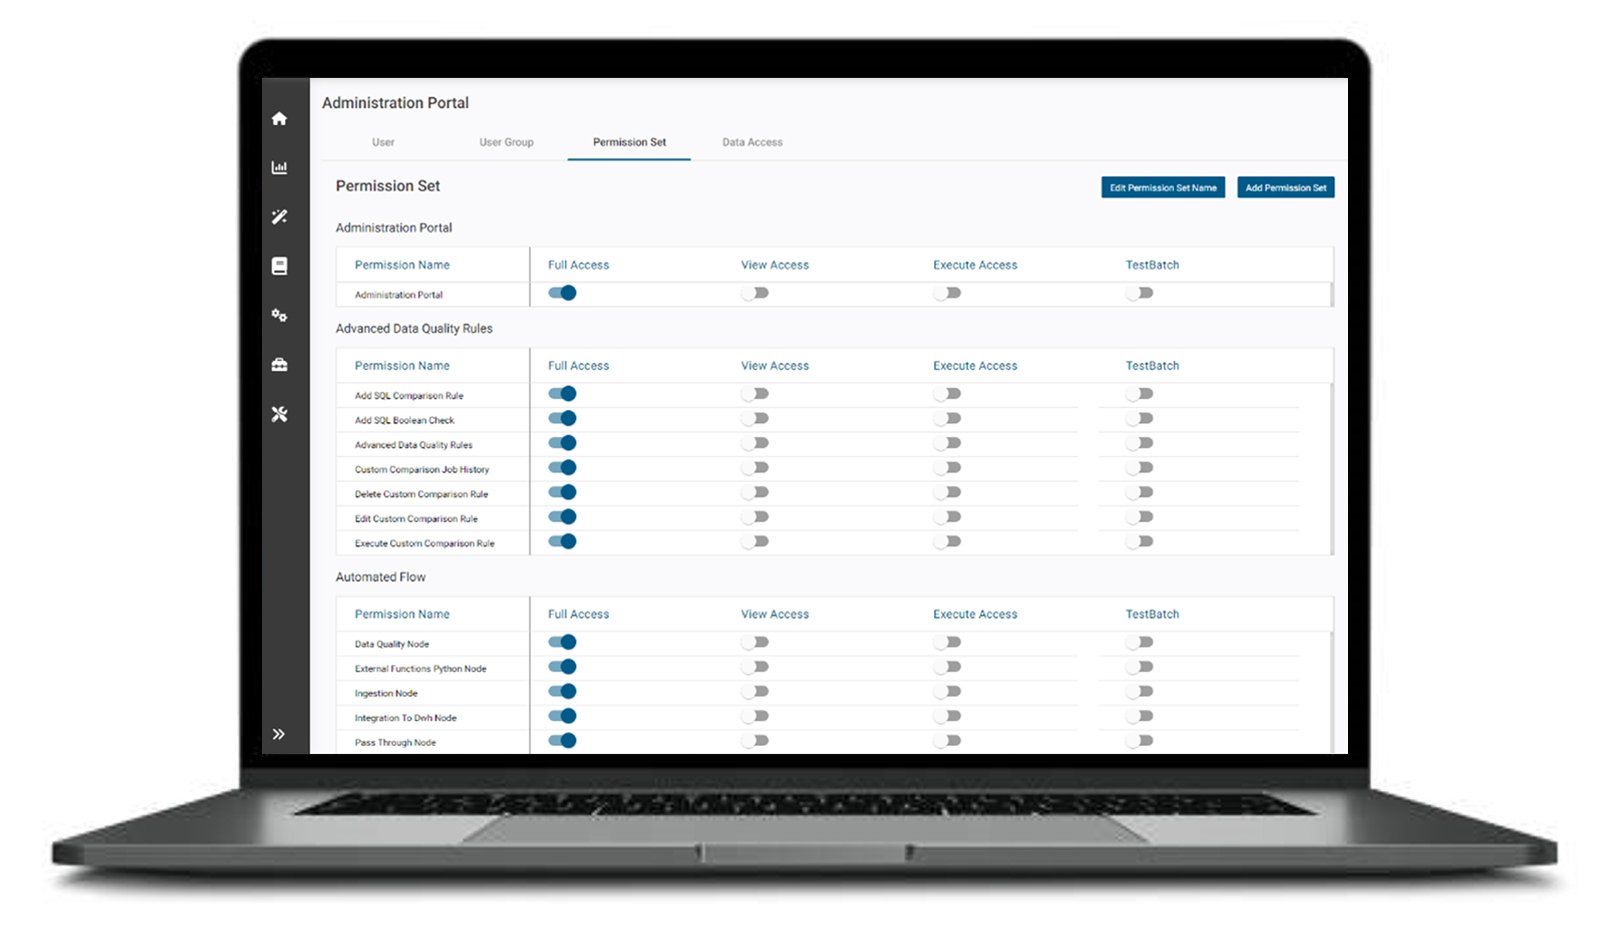Click the 'Automated Flow' section heading
The width and height of the screenshot is (1610, 931).
[x=380, y=577]
